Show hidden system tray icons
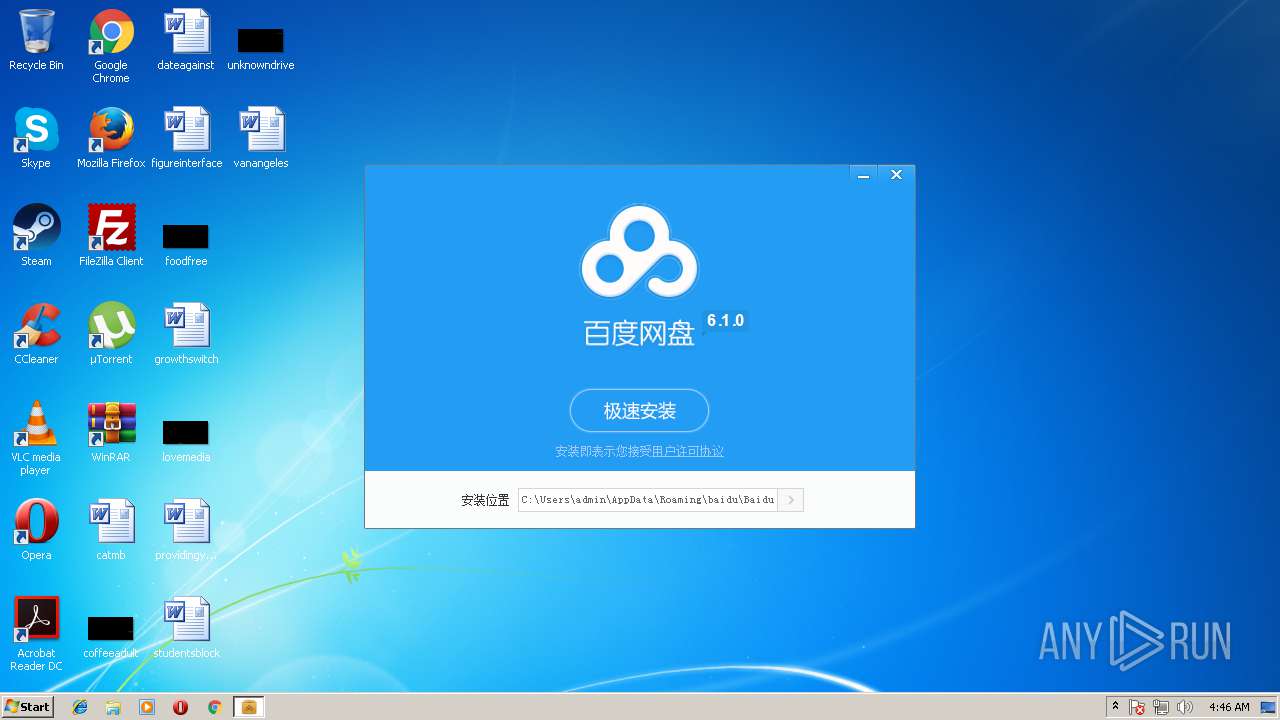 [x=1115, y=706]
